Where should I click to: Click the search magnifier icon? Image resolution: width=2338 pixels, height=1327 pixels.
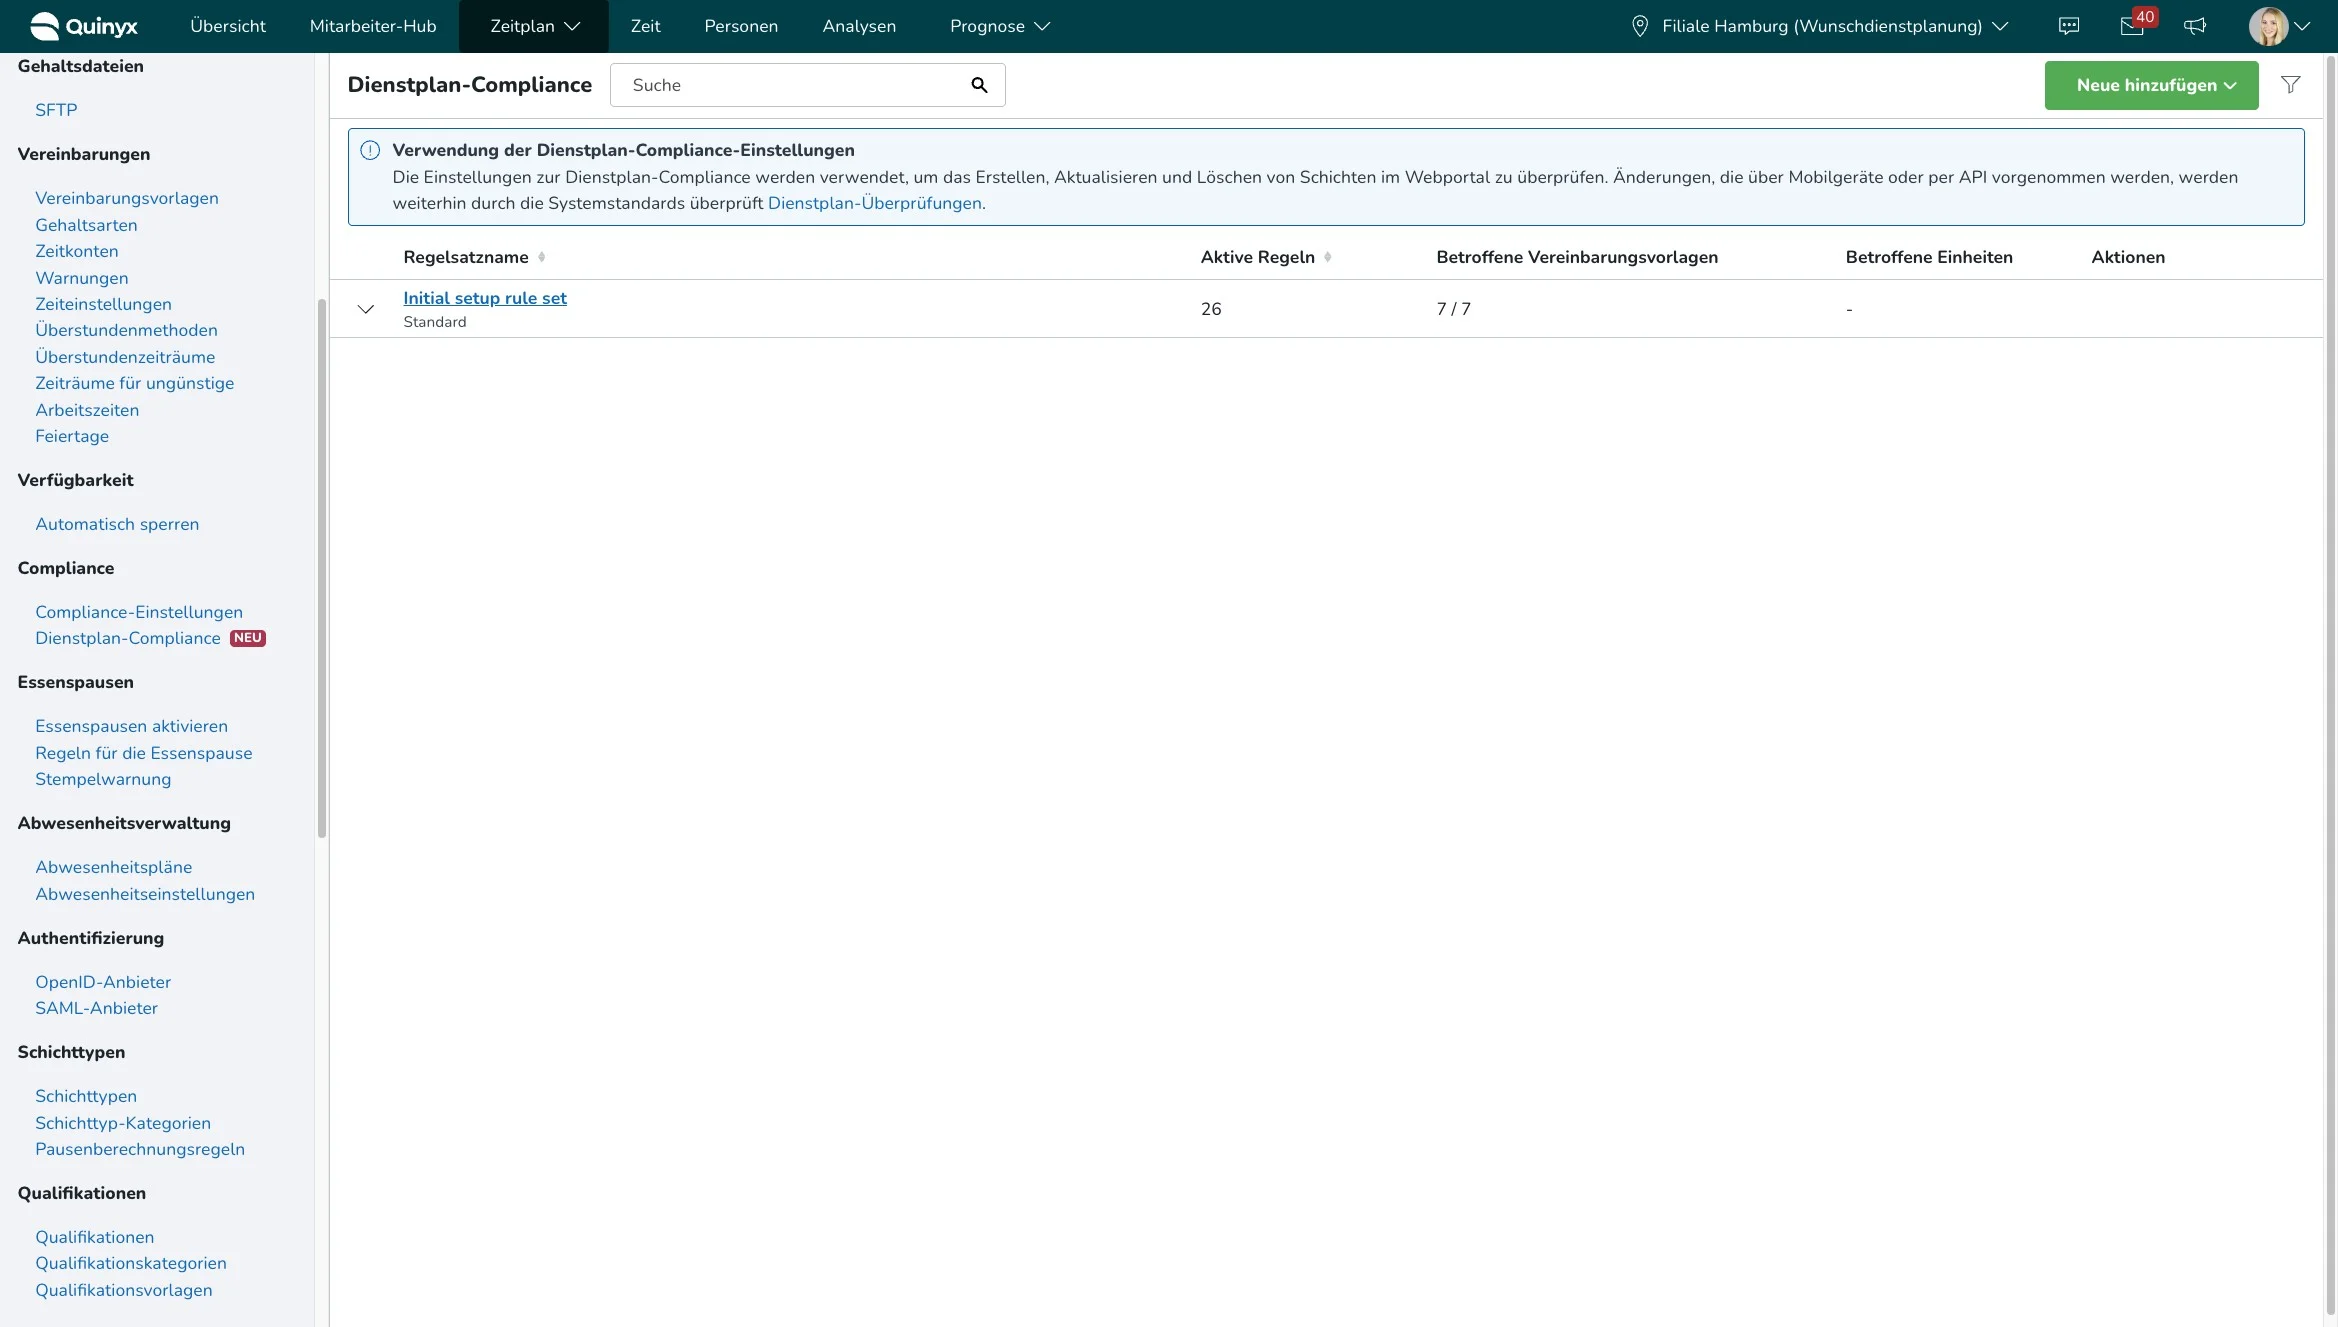979,85
